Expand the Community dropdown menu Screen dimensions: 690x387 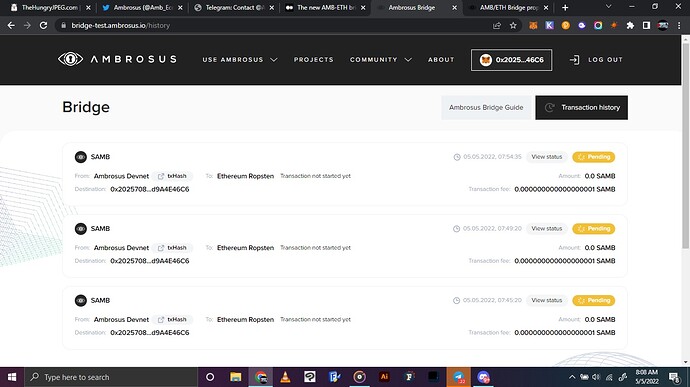point(381,59)
